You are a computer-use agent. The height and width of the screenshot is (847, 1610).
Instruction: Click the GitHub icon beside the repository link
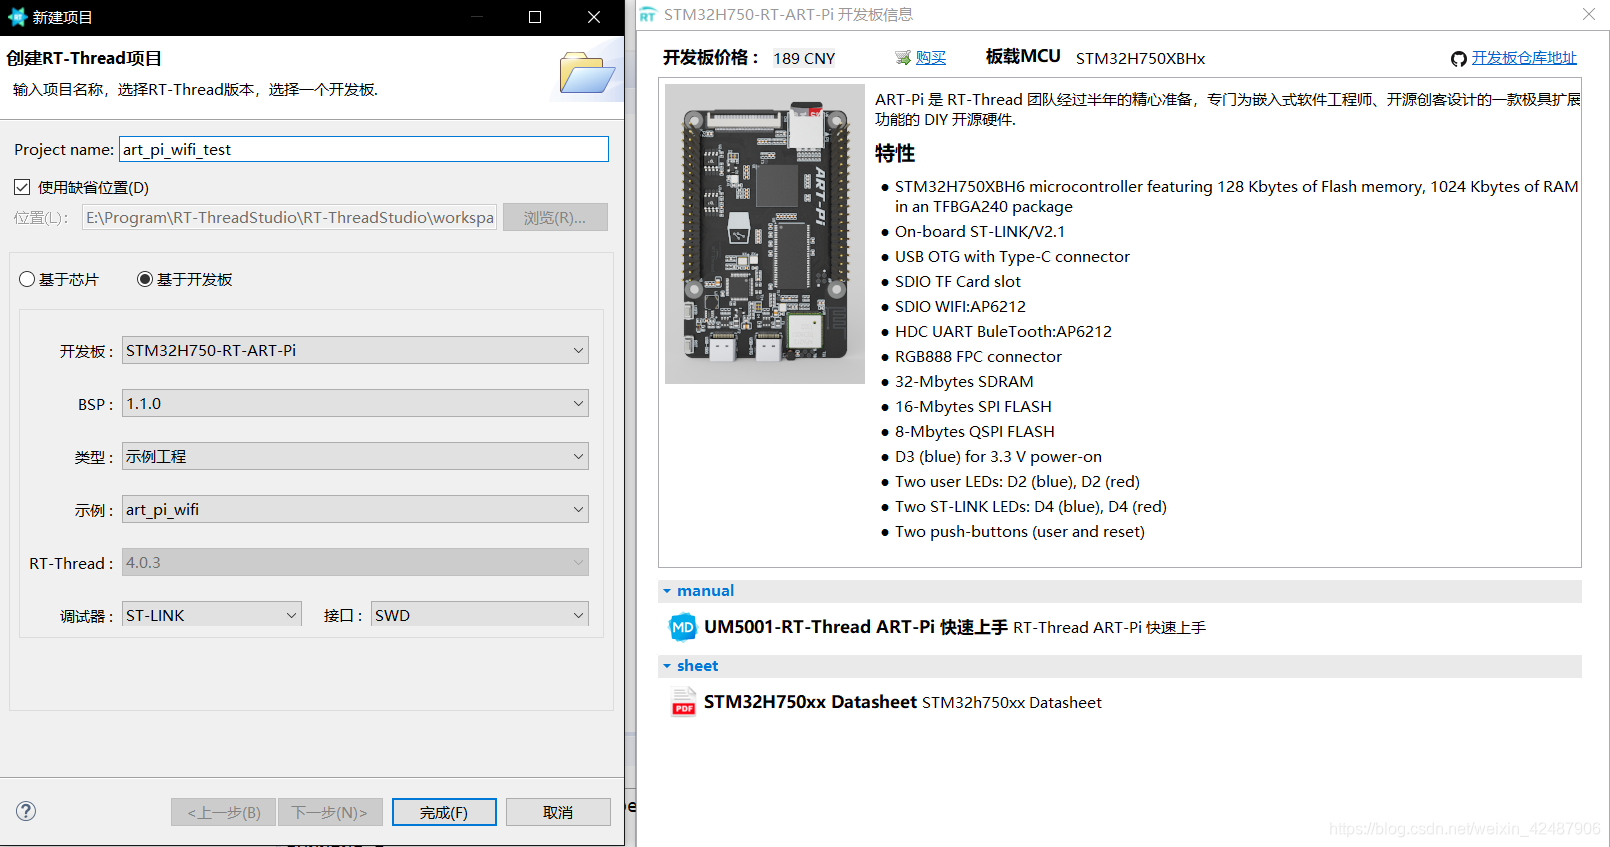[1459, 59]
